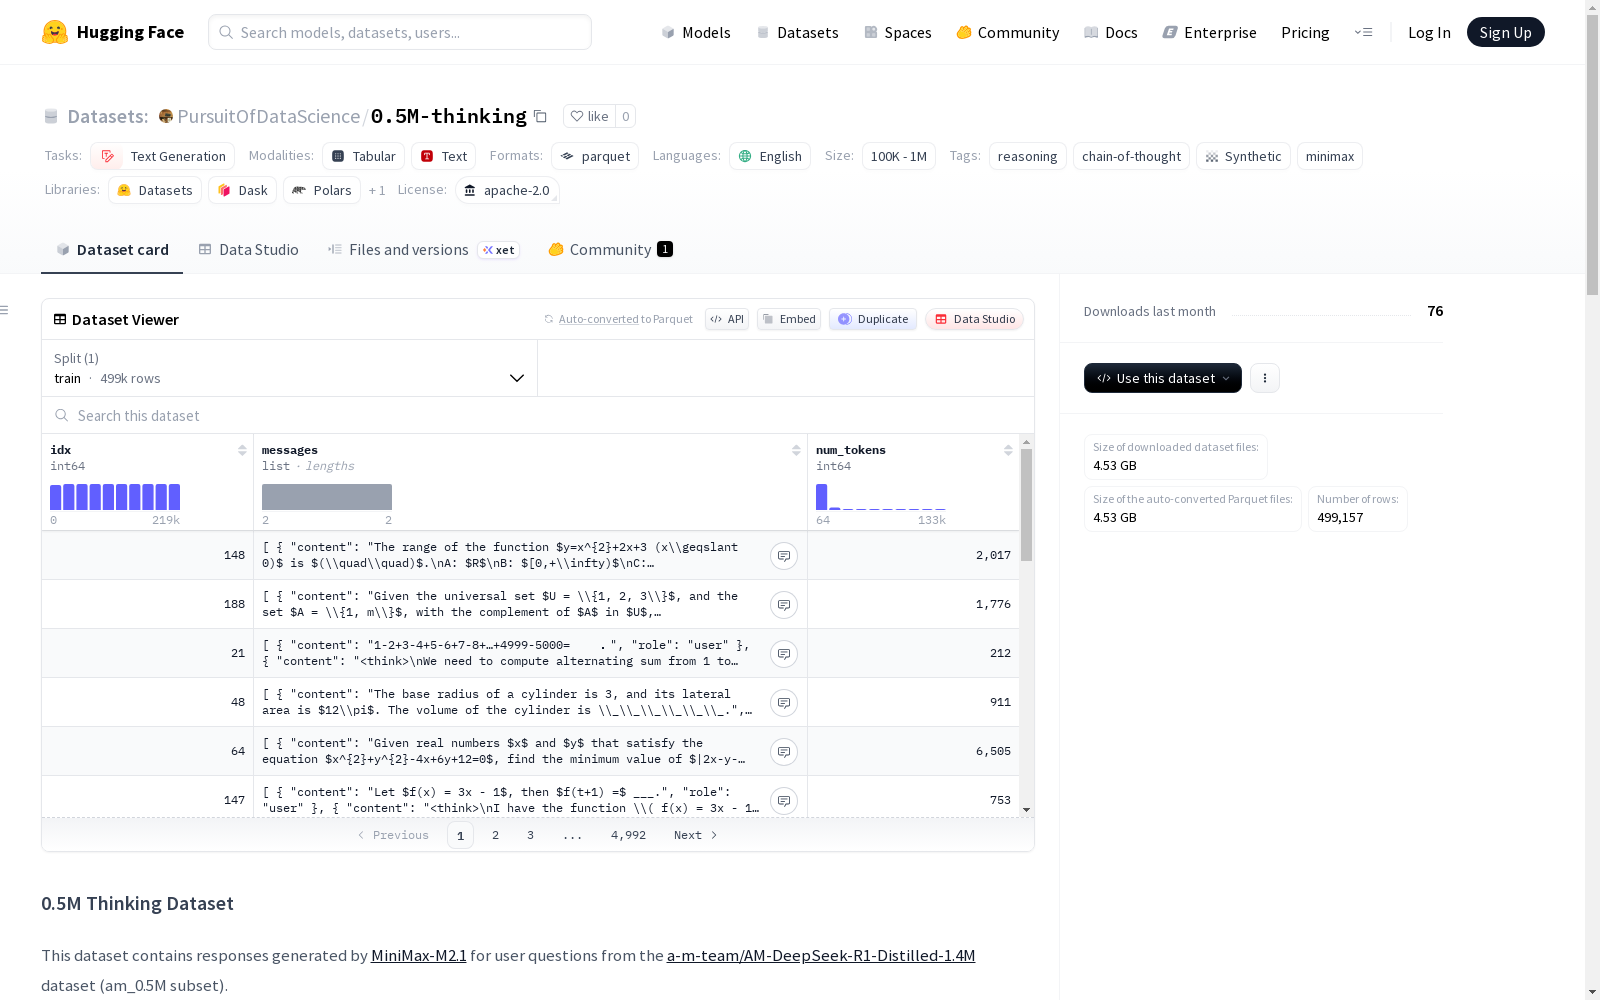Expand the Use this dataset dropdown
The width and height of the screenshot is (1600, 1000).
pyautogui.click(x=1163, y=378)
